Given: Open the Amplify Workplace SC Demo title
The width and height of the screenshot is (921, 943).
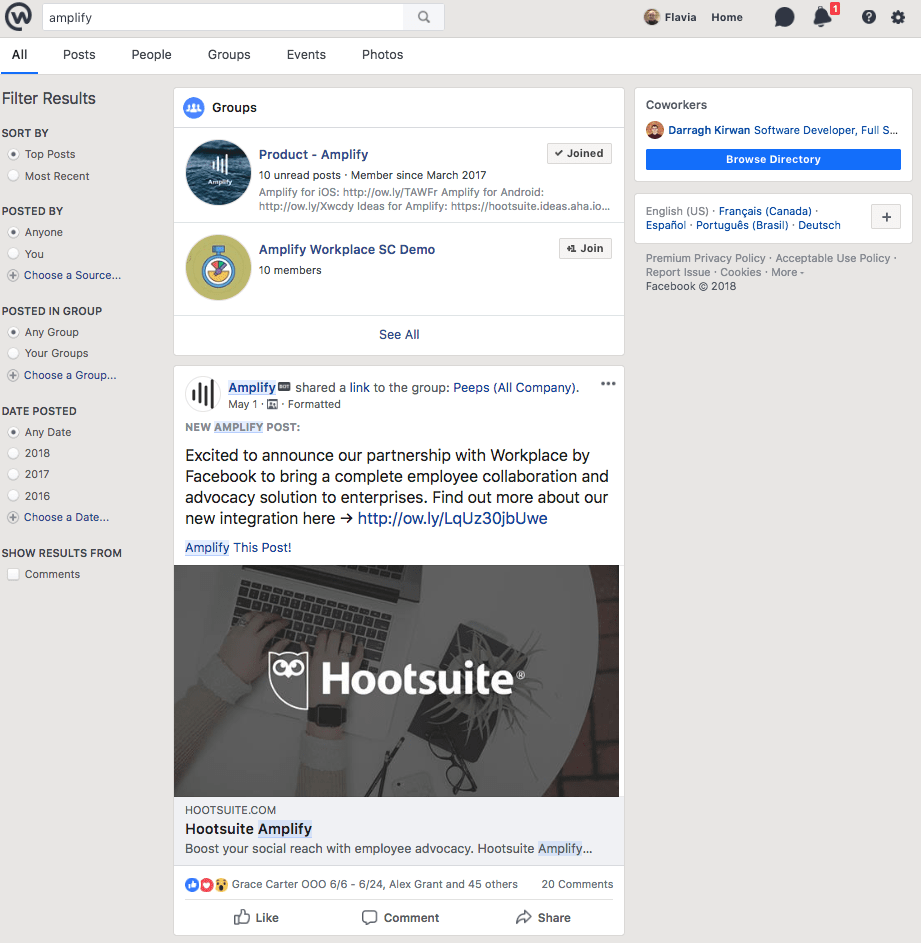Looking at the screenshot, I should coord(347,250).
